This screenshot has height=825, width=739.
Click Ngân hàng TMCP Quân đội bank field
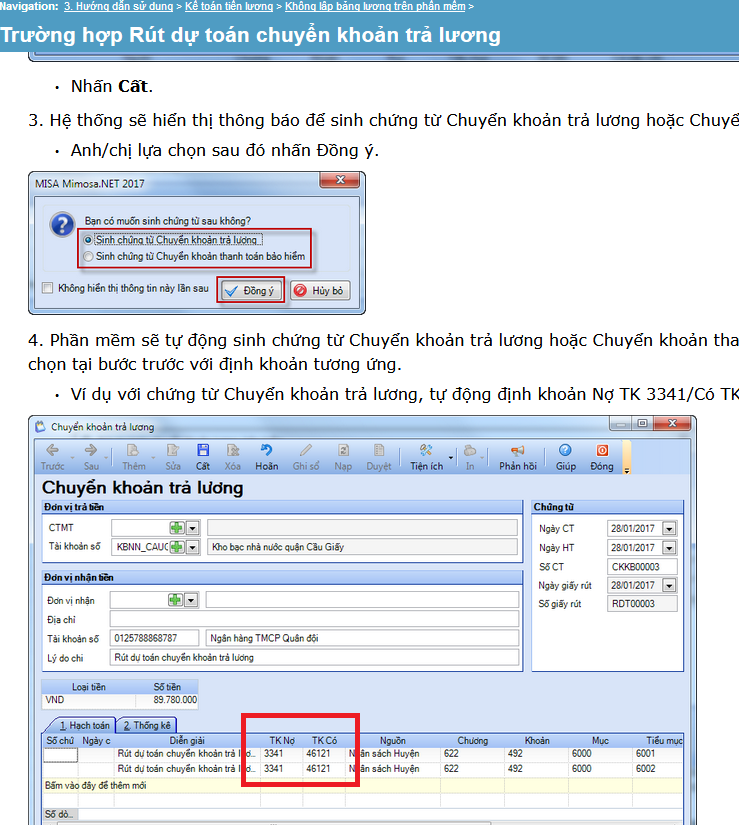[x=362, y=638]
